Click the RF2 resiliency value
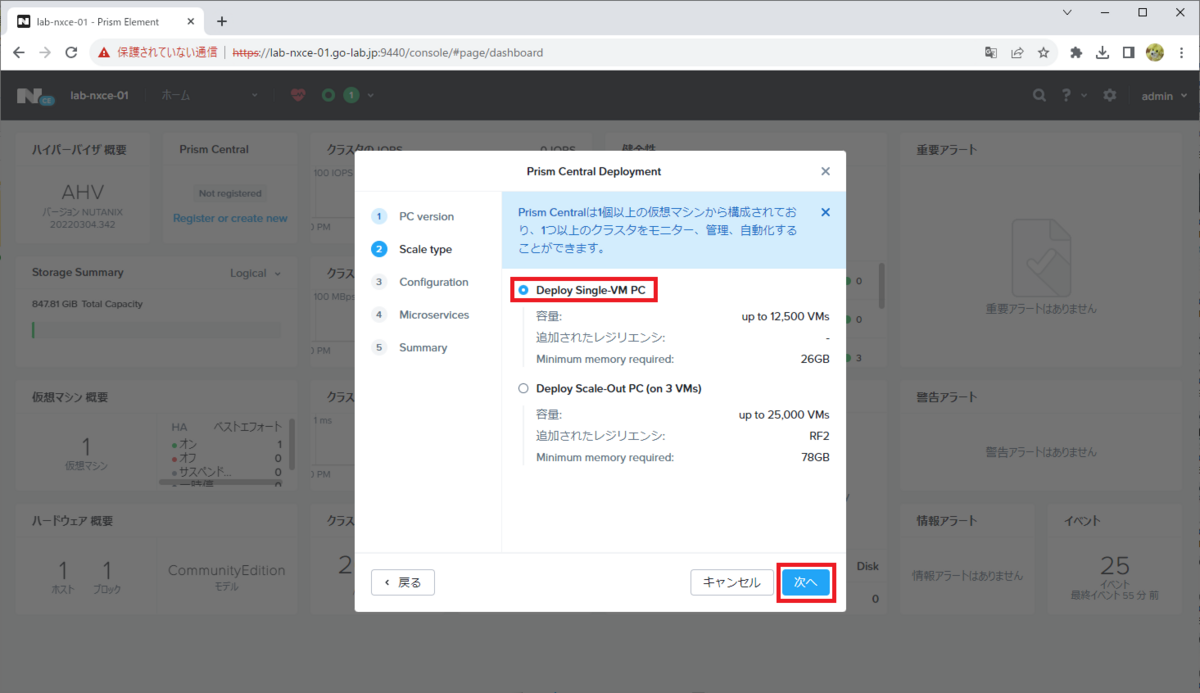The image size is (1200, 693). pos(819,436)
